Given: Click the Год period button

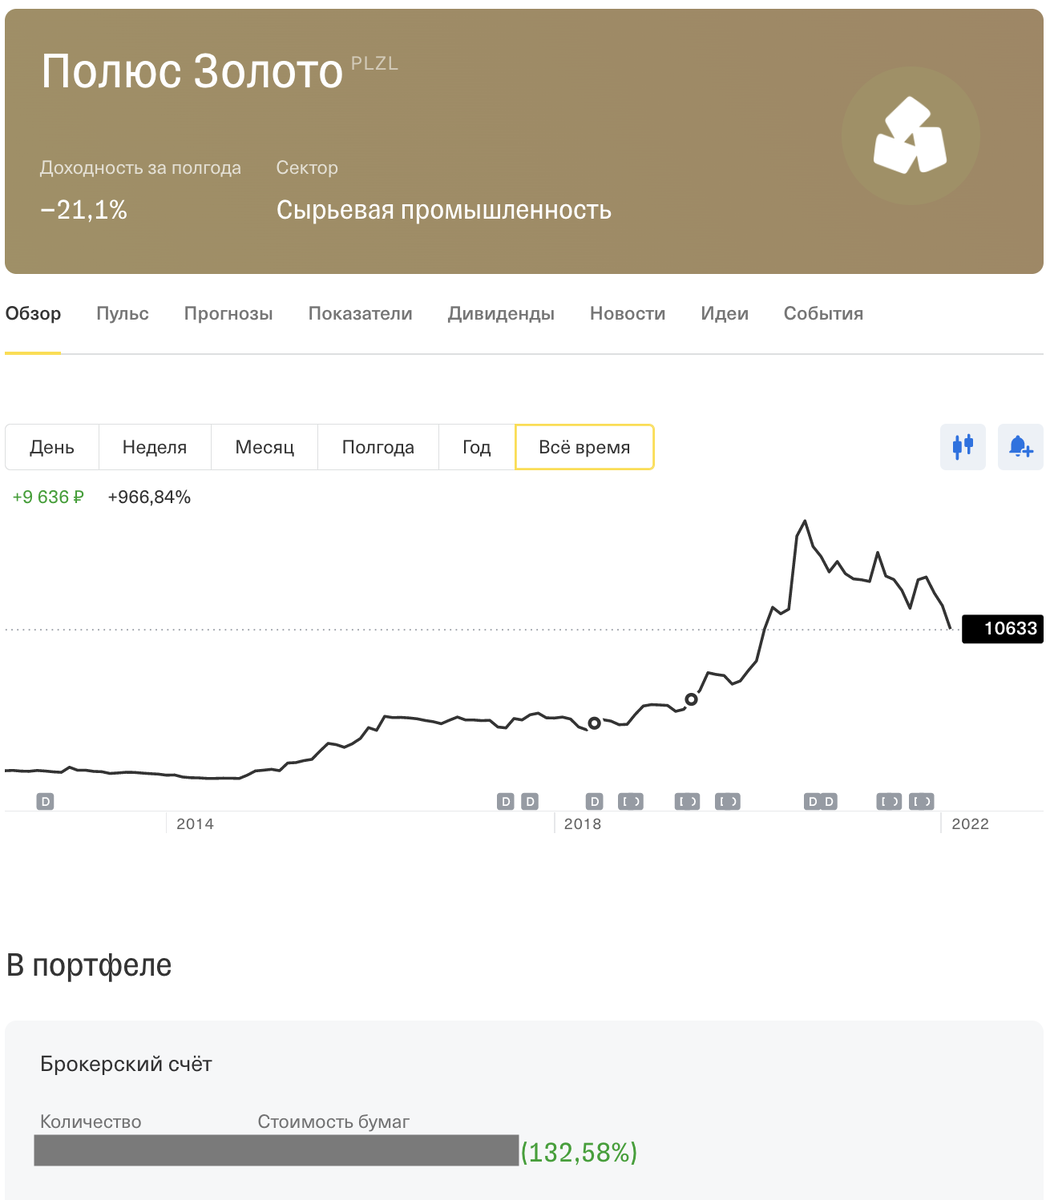Looking at the screenshot, I should tap(476, 447).
